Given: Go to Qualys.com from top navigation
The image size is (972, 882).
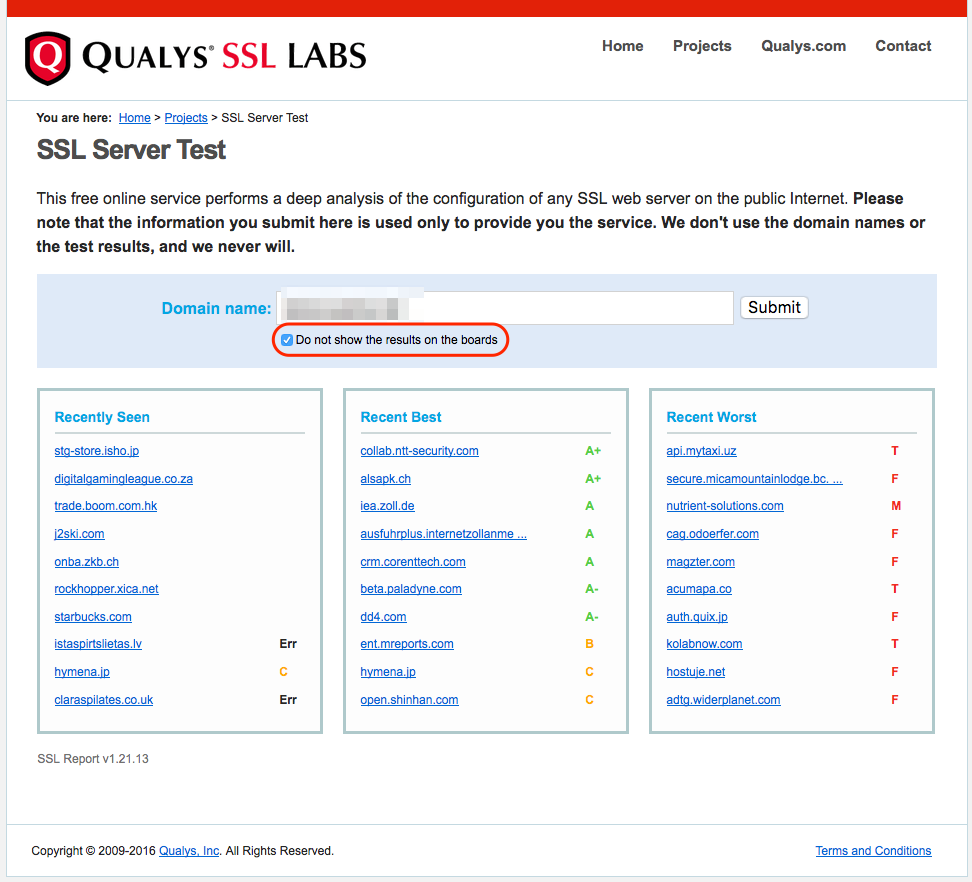Looking at the screenshot, I should tap(803, 46).
